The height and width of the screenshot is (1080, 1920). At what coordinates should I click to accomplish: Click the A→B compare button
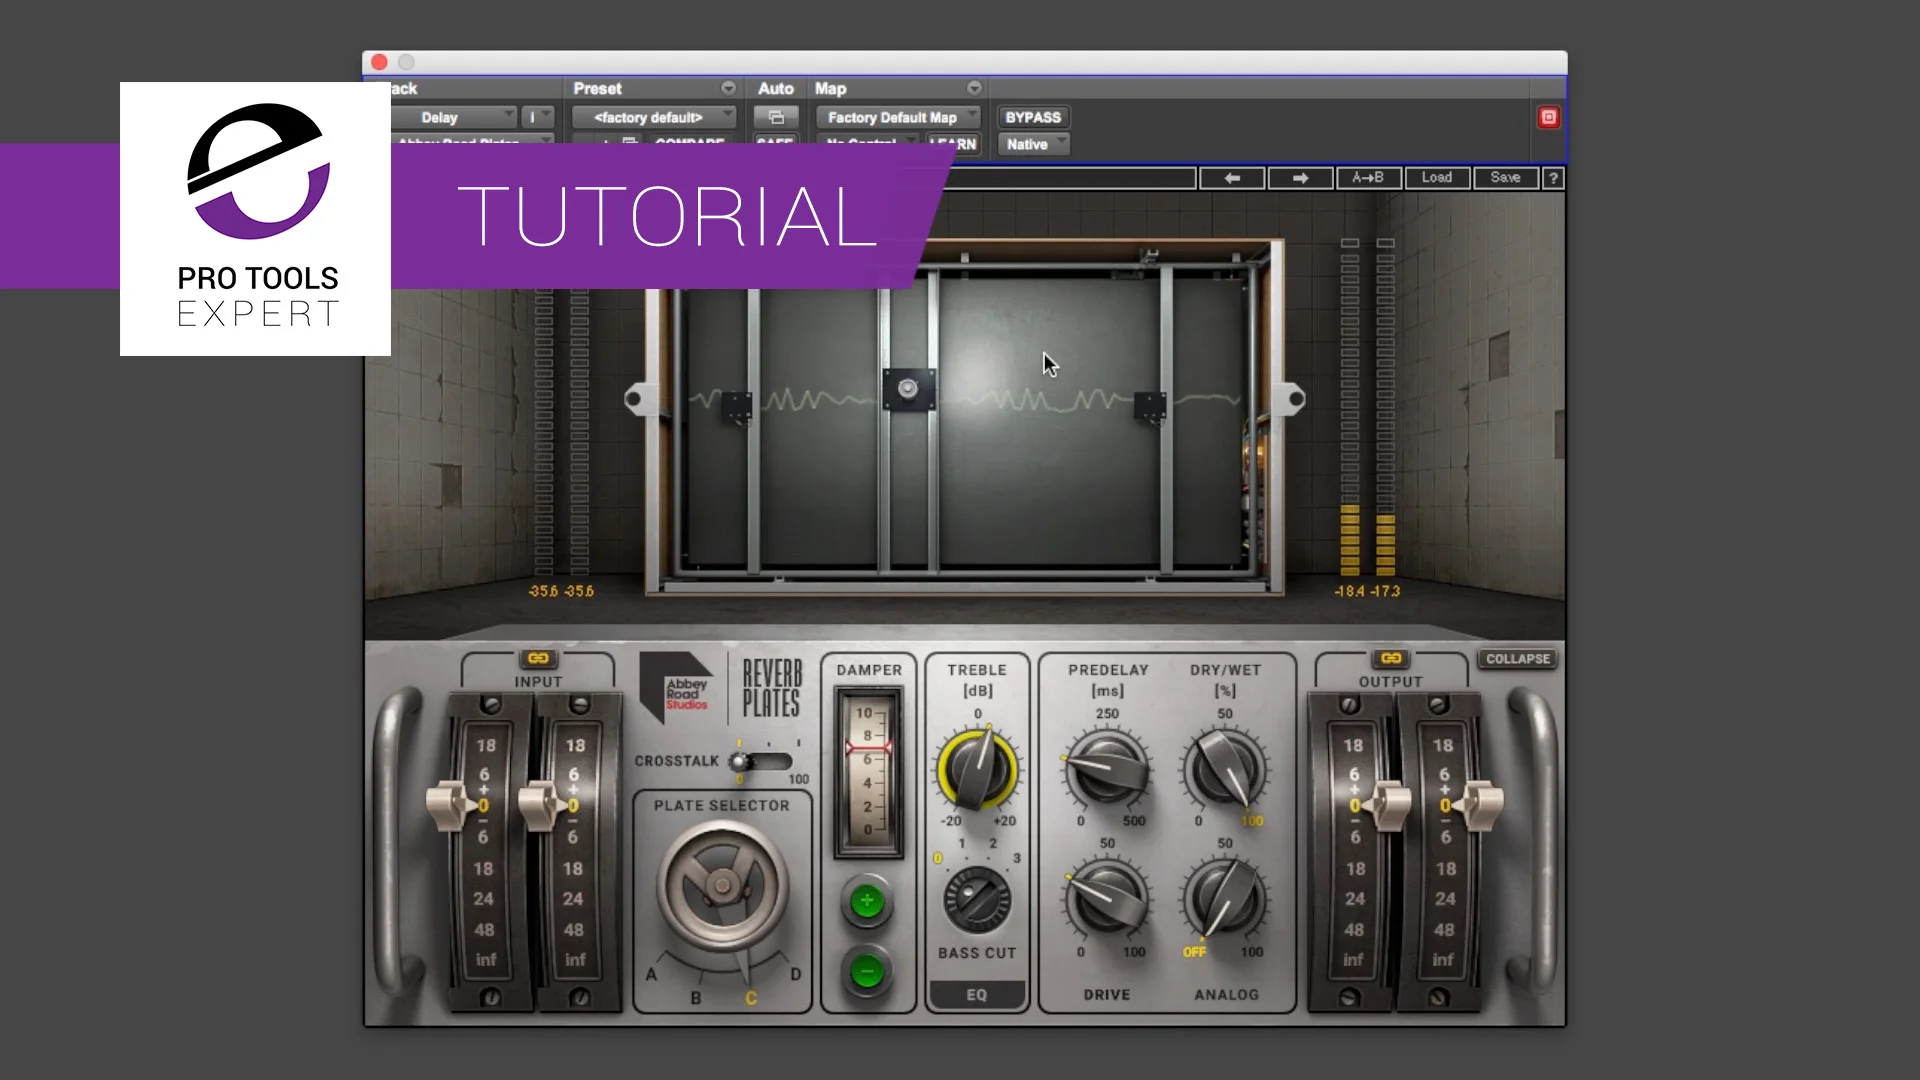1369,178
